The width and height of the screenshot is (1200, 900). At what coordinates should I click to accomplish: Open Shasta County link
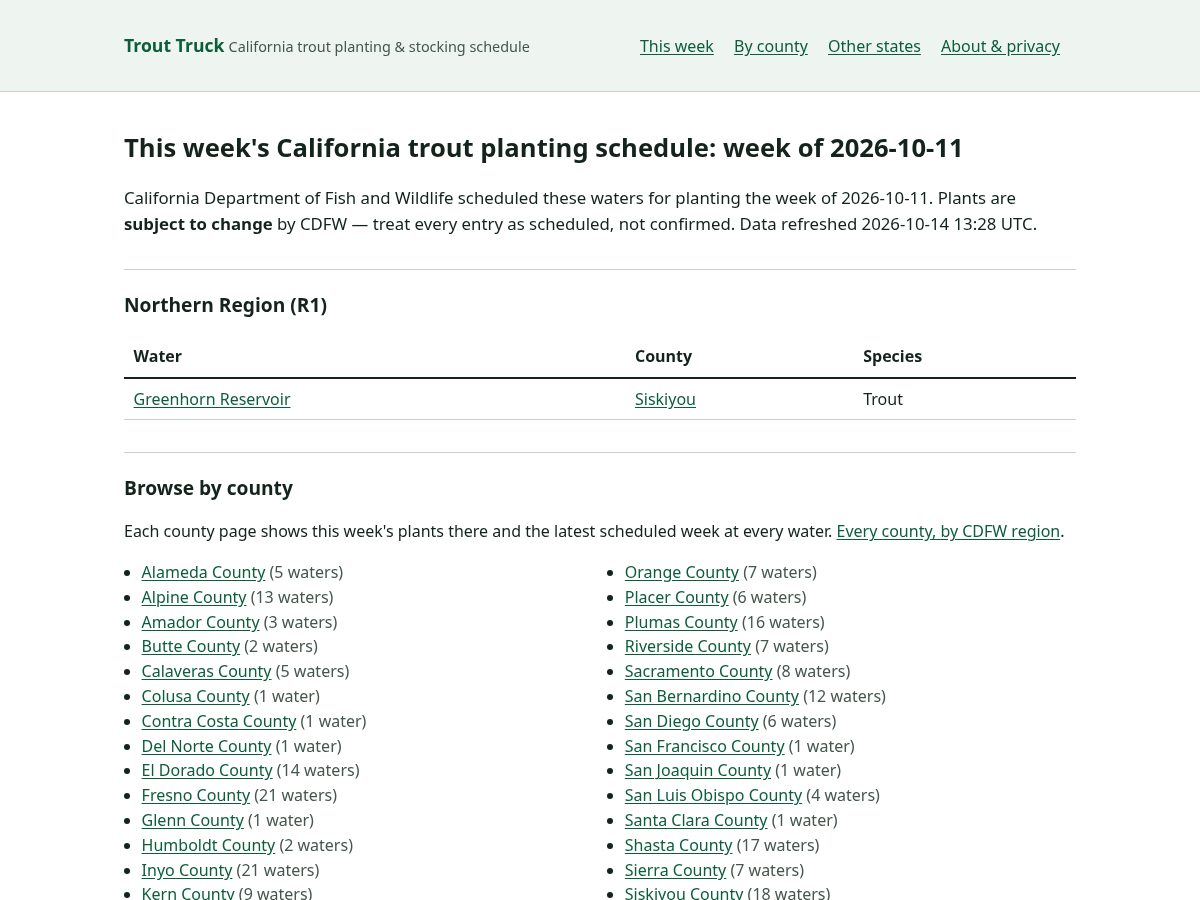[678, 845]
